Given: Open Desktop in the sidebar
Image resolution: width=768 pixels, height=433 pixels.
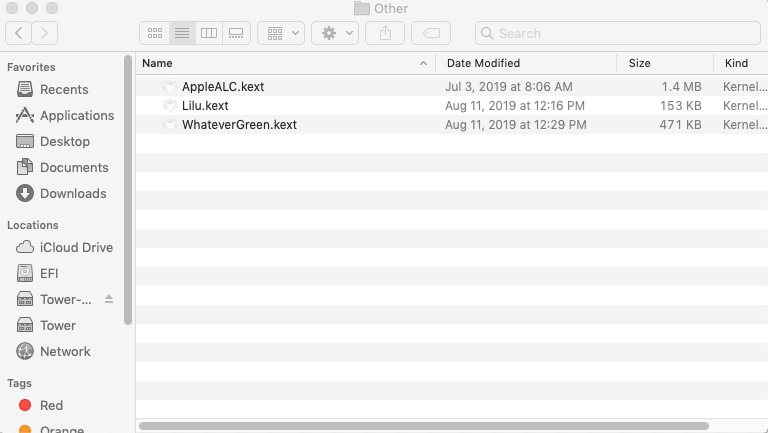Looking at the screenshot, I should point(53,142).
